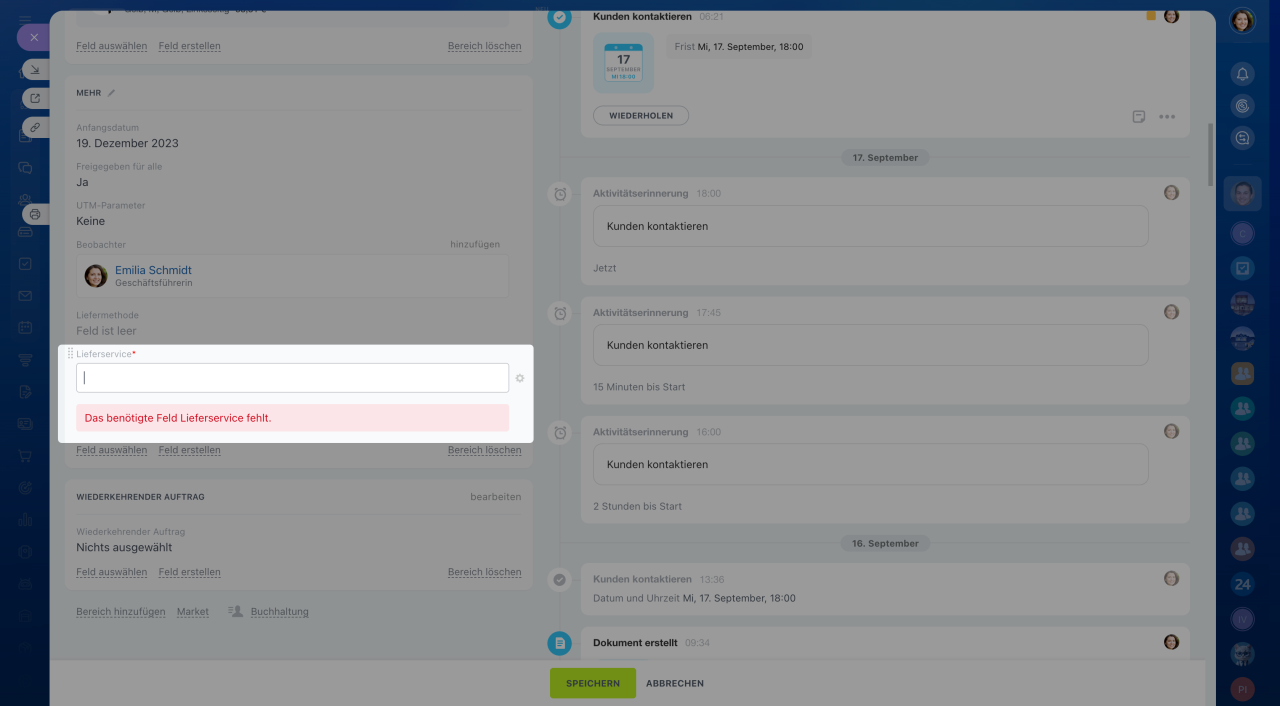This screenshot has width=1280, height=706.
Task: Click hinzufügen next to Beobachter
Action: 474,244
